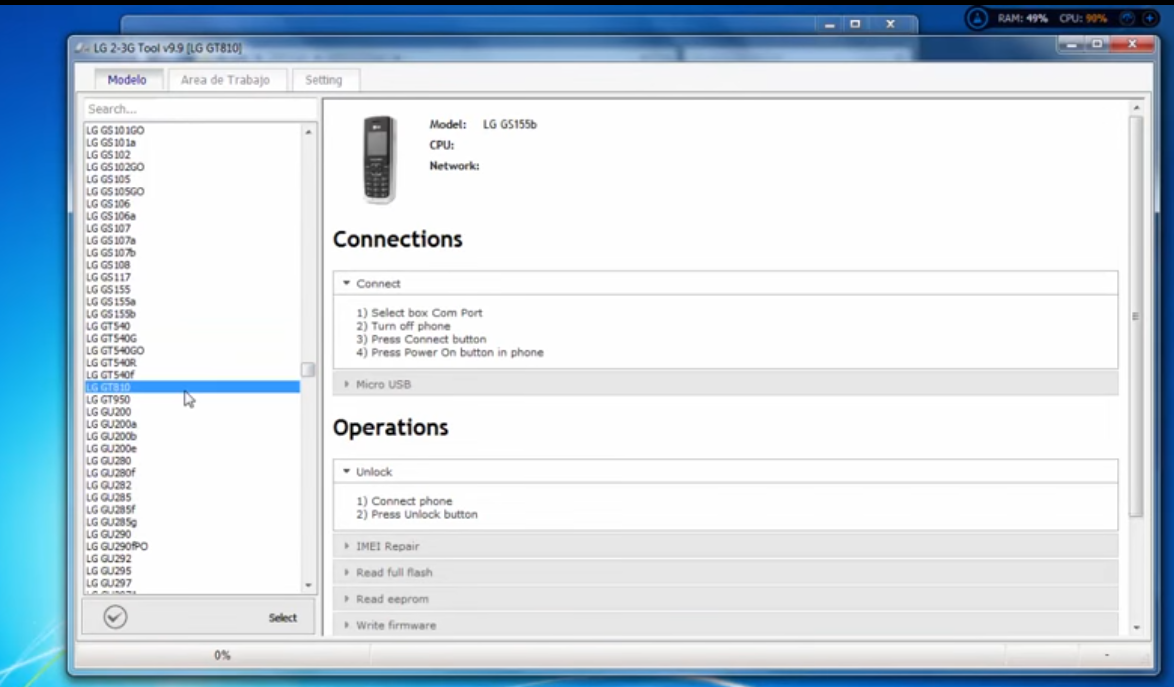
Task: Select LG GS106 in the list
Action: pyautogui.click(x=192, y=204)
